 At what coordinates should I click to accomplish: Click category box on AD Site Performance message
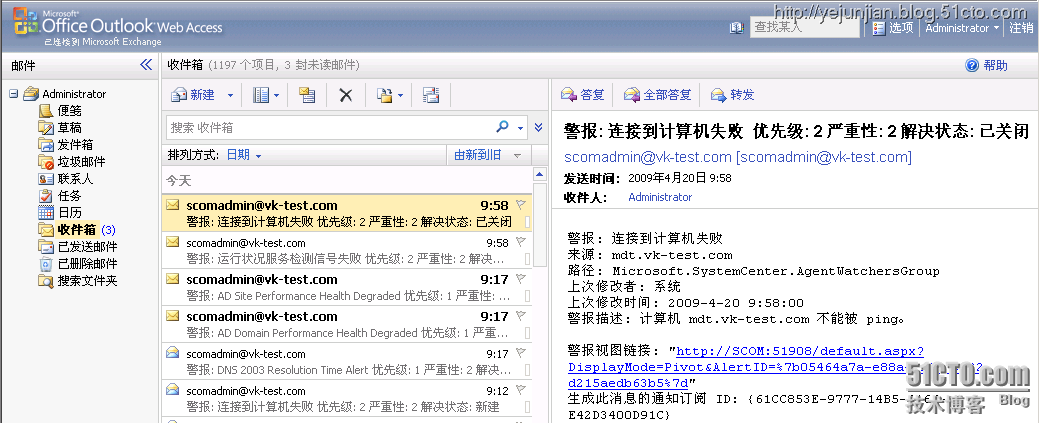point(527,296)
